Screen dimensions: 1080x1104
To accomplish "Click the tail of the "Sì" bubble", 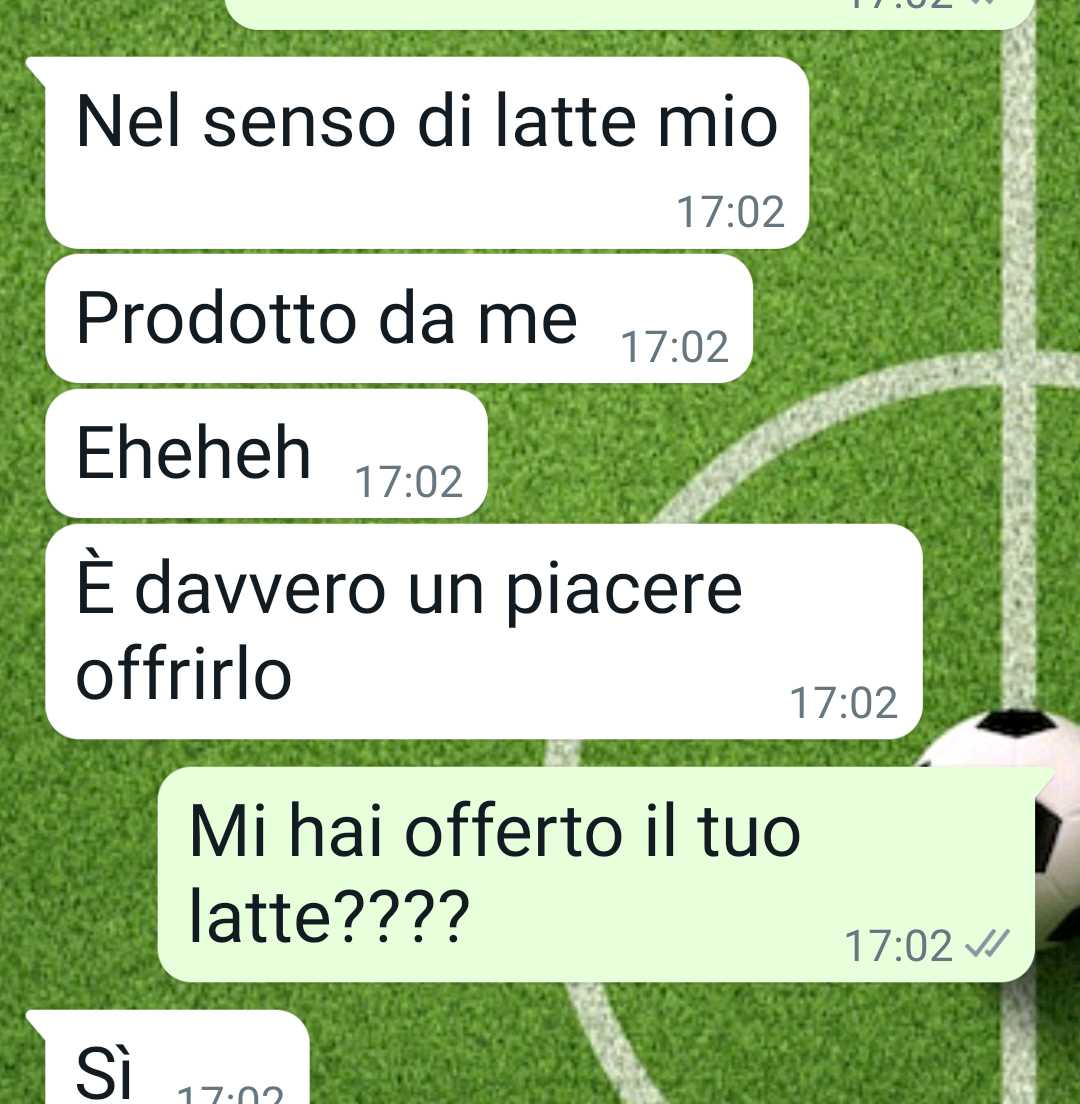I will pyautogui.click(x=37, y=1023).
